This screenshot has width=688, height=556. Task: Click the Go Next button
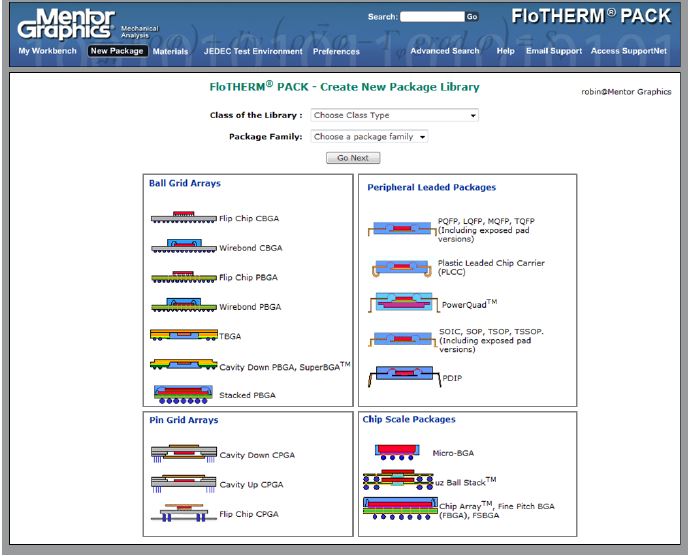pos(353,158)
